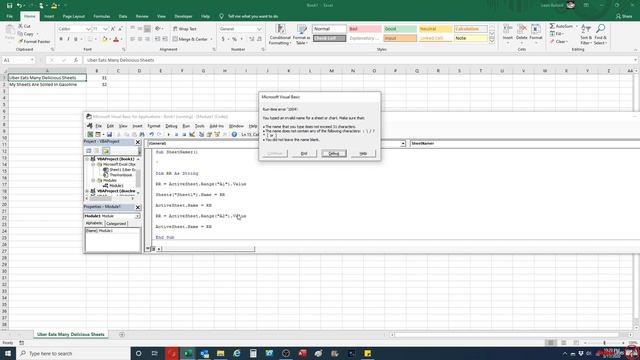Click the Fill Color bucket icon
Image resolution: width=640 pixels, height=360 pixels.
point(104,40)
